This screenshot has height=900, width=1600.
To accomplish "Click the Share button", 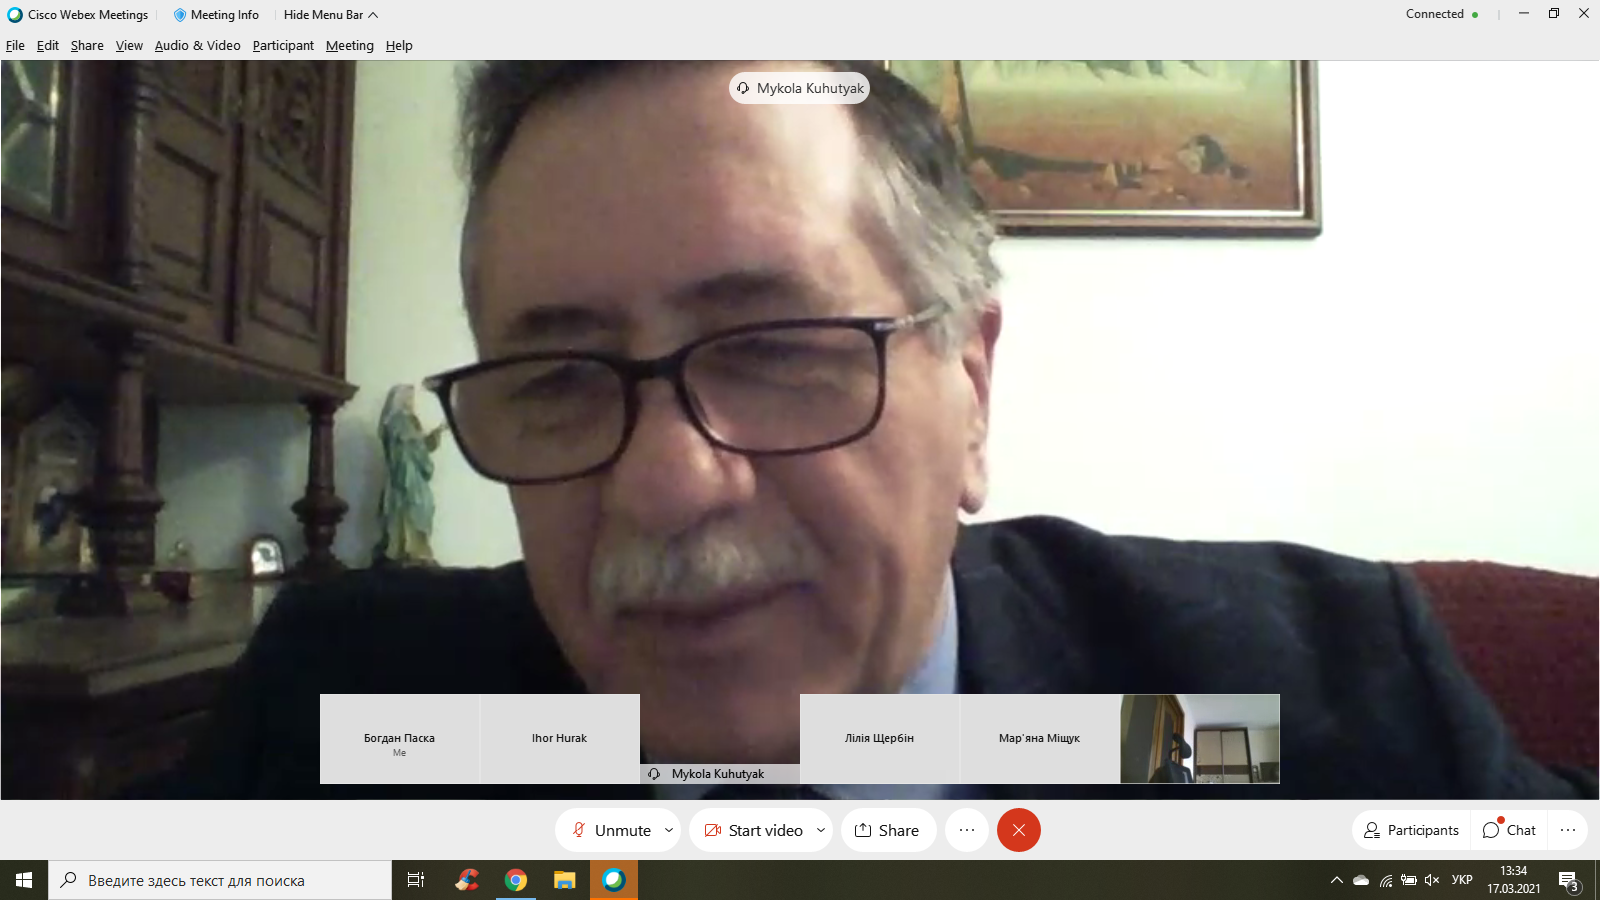I will point(887,830).
